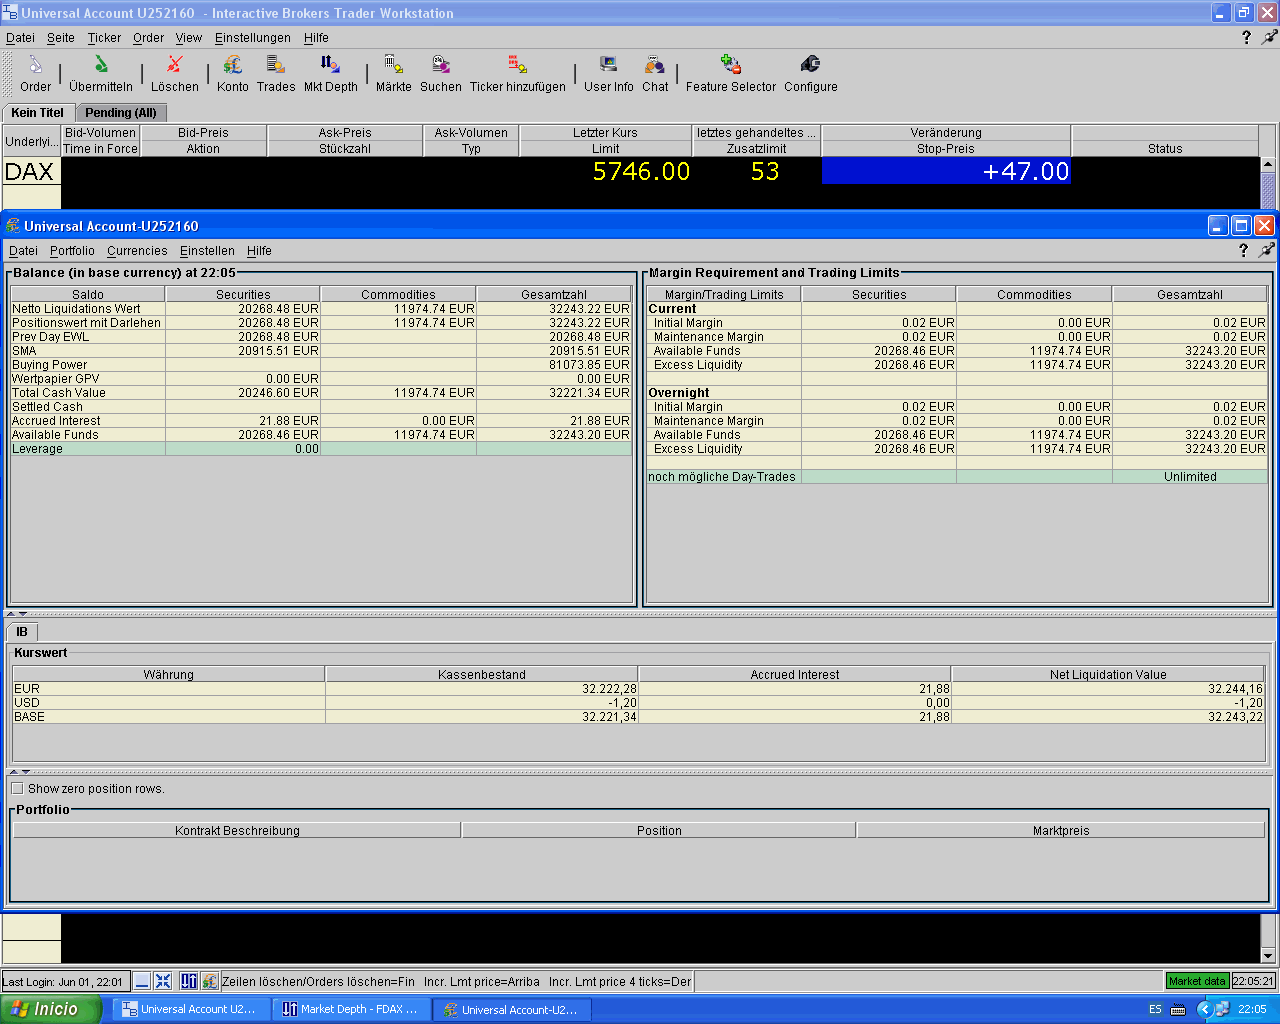Click the Buying Power row label
Screen dimensions: 1280x1024
point(50,365)
